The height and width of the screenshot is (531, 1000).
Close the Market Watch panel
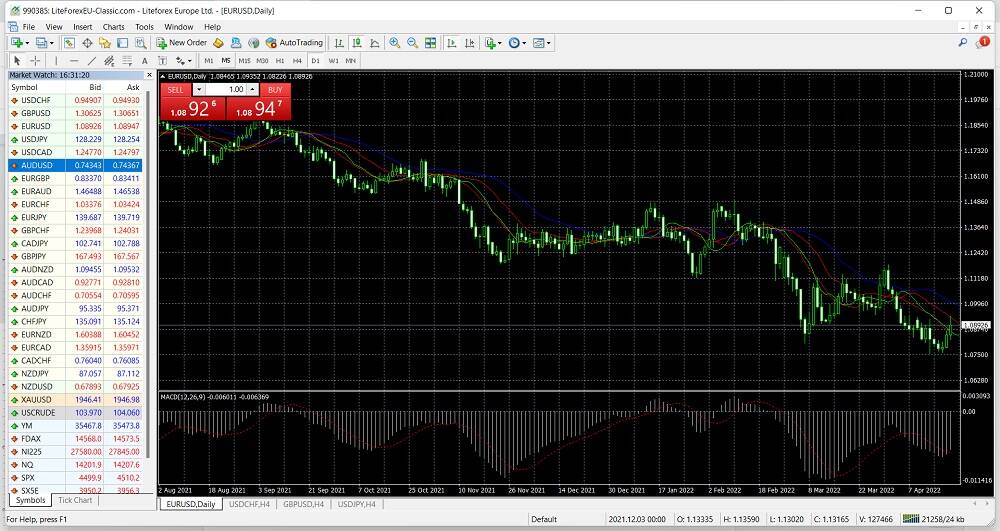149,75
